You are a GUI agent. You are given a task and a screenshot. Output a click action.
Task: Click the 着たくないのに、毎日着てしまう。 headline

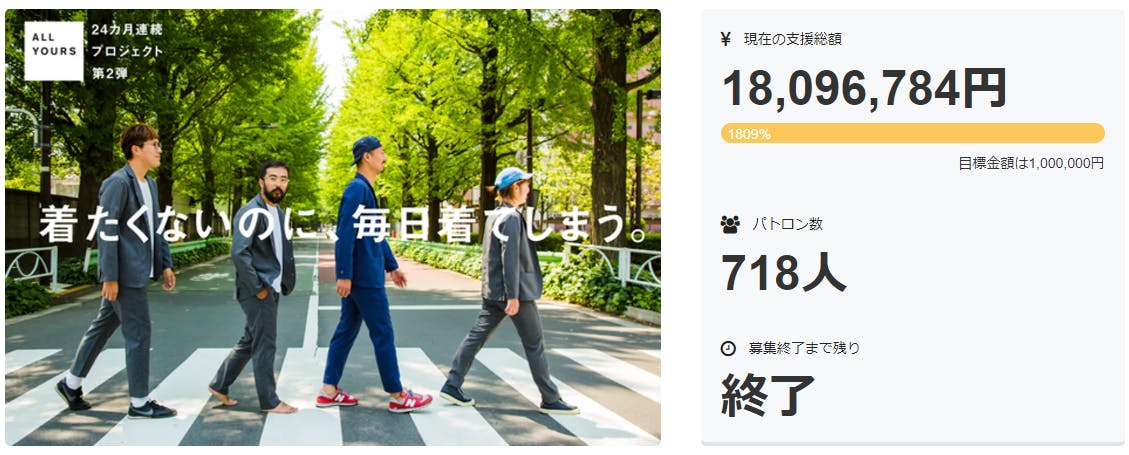(343, 225)
